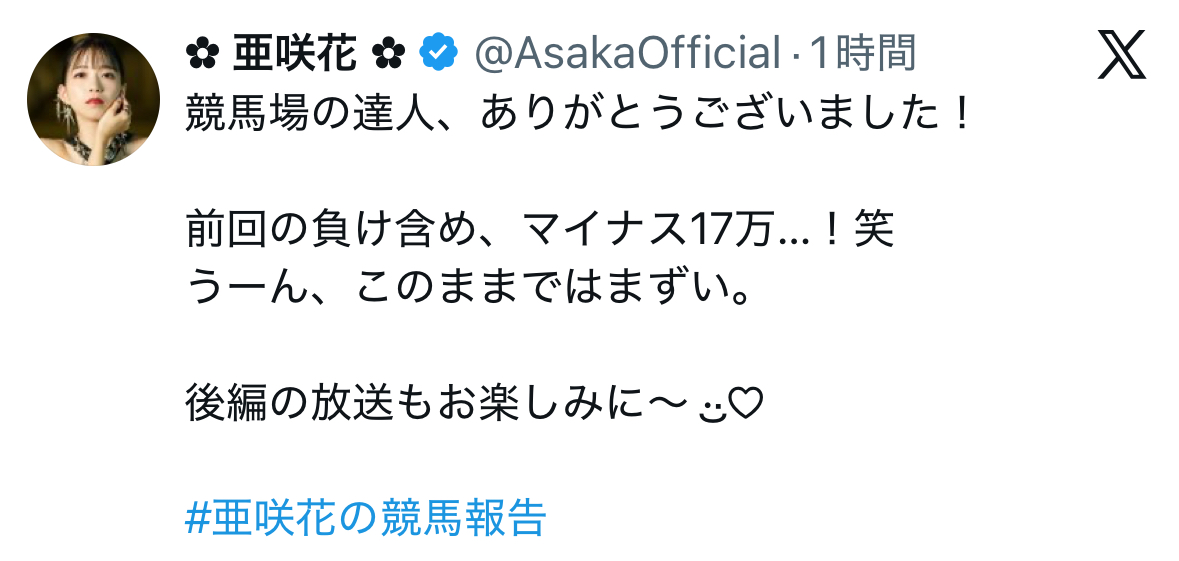
Task: Click the line うーん、このままではまずい。
Action: [x=468, y=290]
